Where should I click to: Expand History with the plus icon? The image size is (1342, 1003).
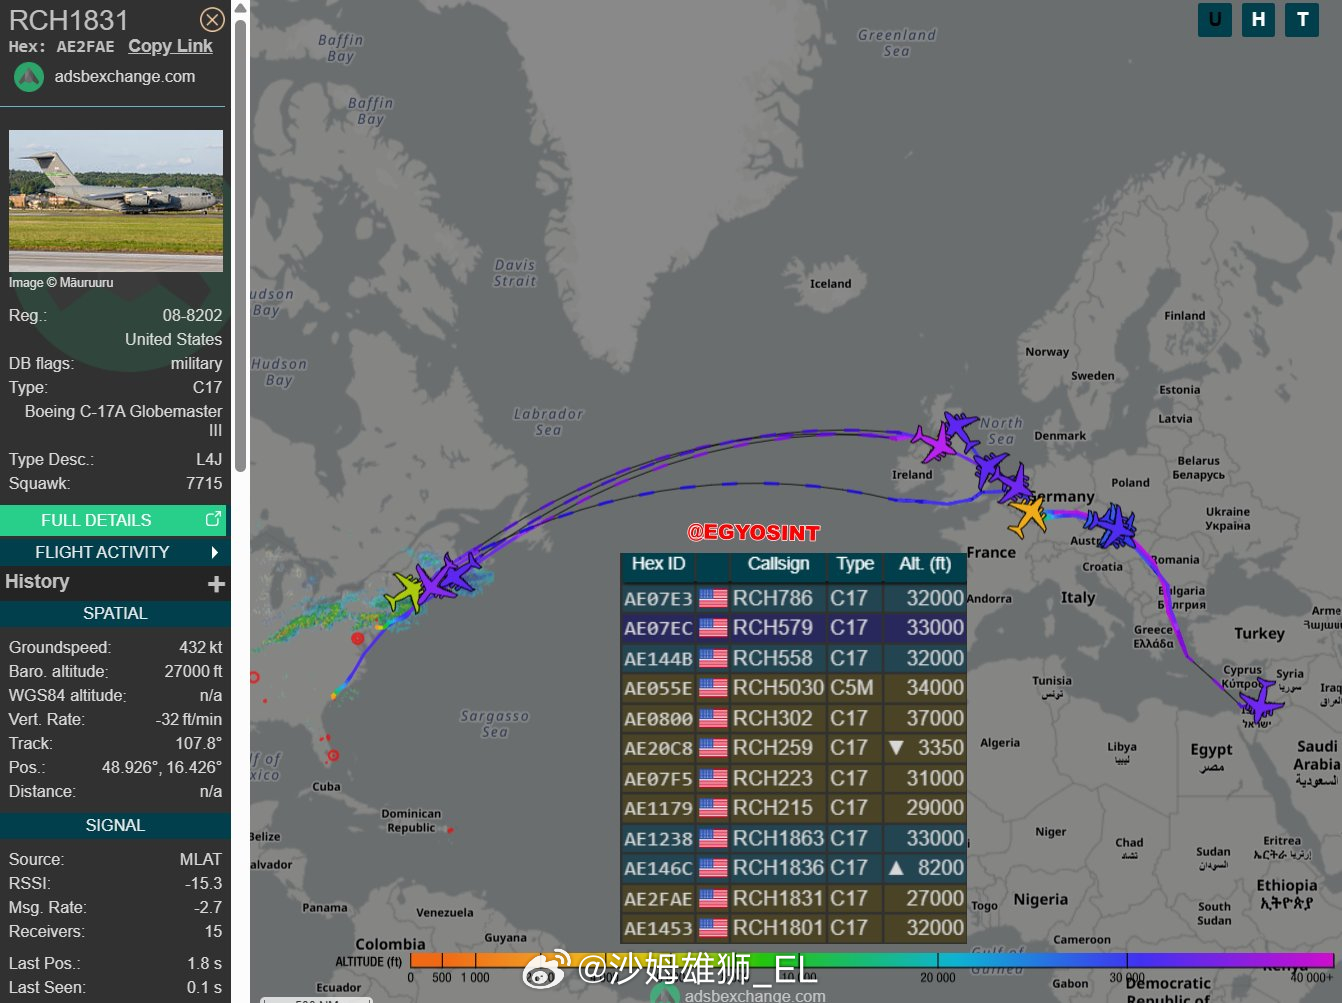[x=216, y=583]
